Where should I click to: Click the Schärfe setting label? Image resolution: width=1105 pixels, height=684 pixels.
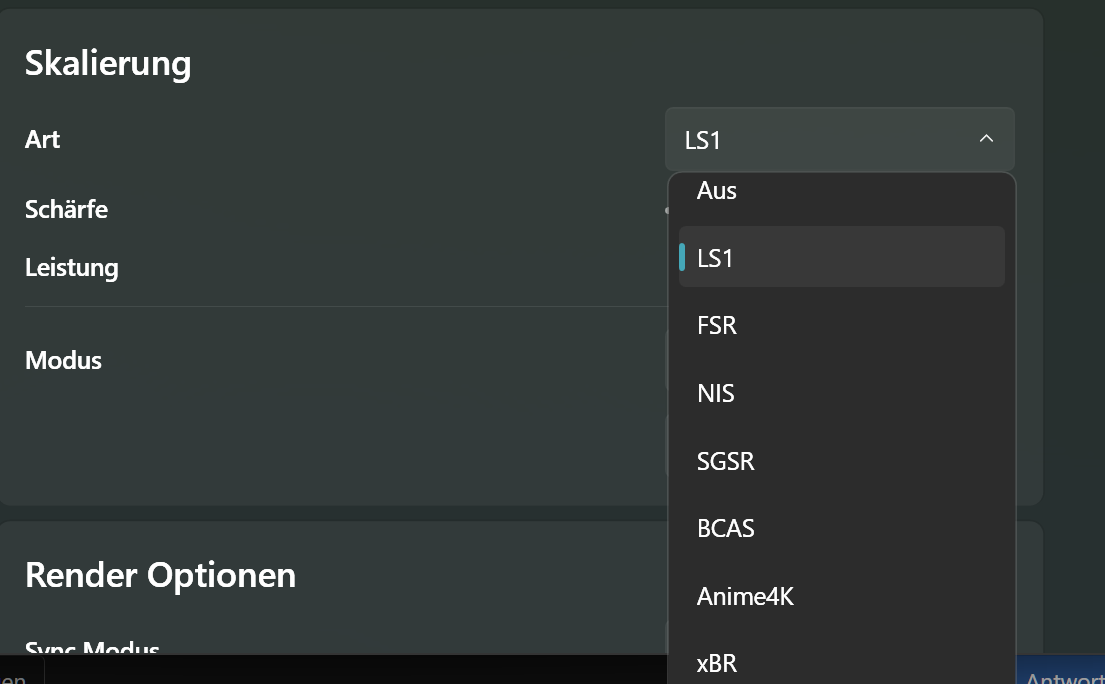click(x=66, y=209)
